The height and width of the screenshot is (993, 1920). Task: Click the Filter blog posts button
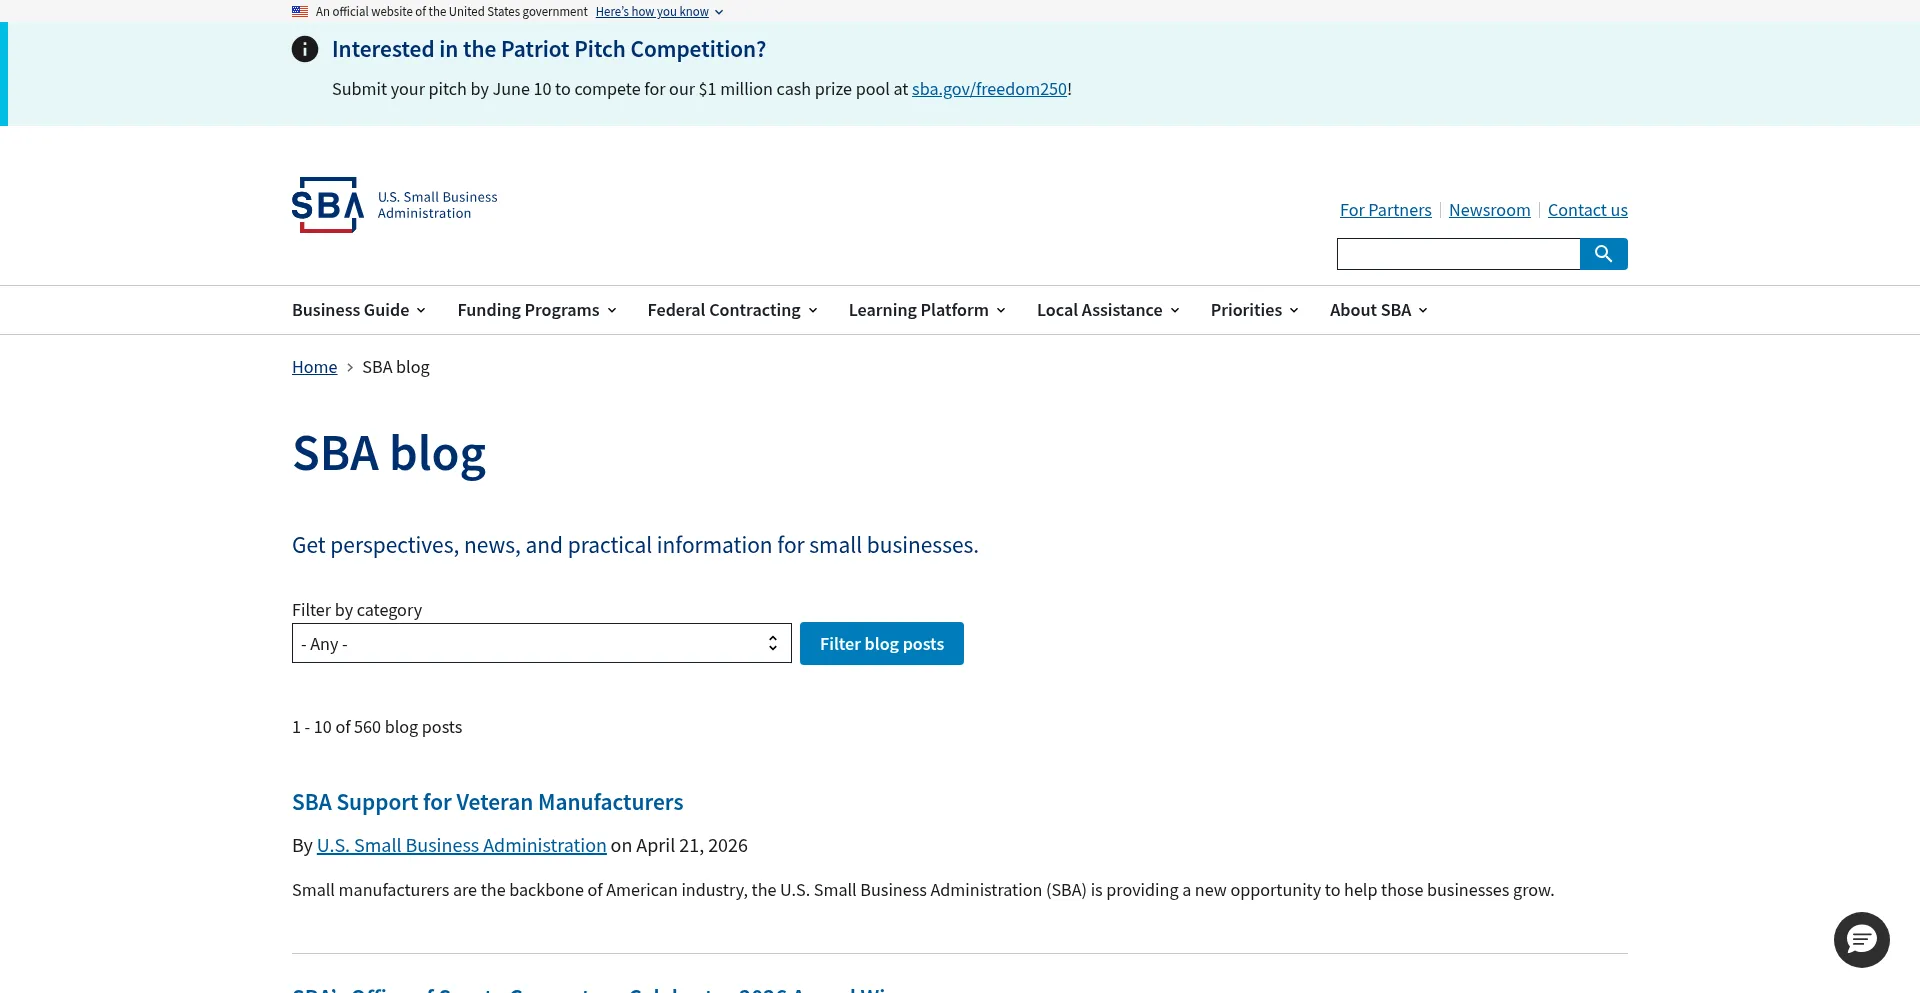click(882, 643)
